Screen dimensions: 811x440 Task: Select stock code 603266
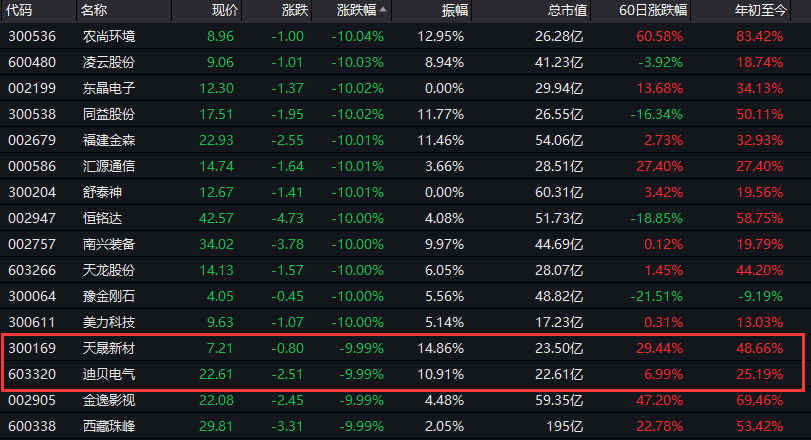(32, 270)
